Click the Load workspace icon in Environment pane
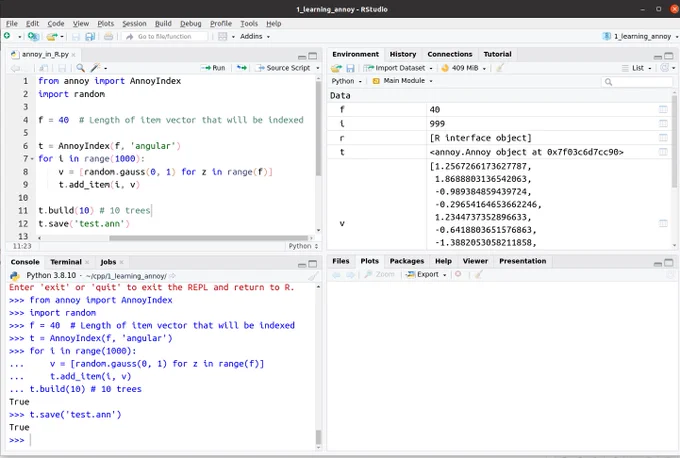 [x=336, y=68]
